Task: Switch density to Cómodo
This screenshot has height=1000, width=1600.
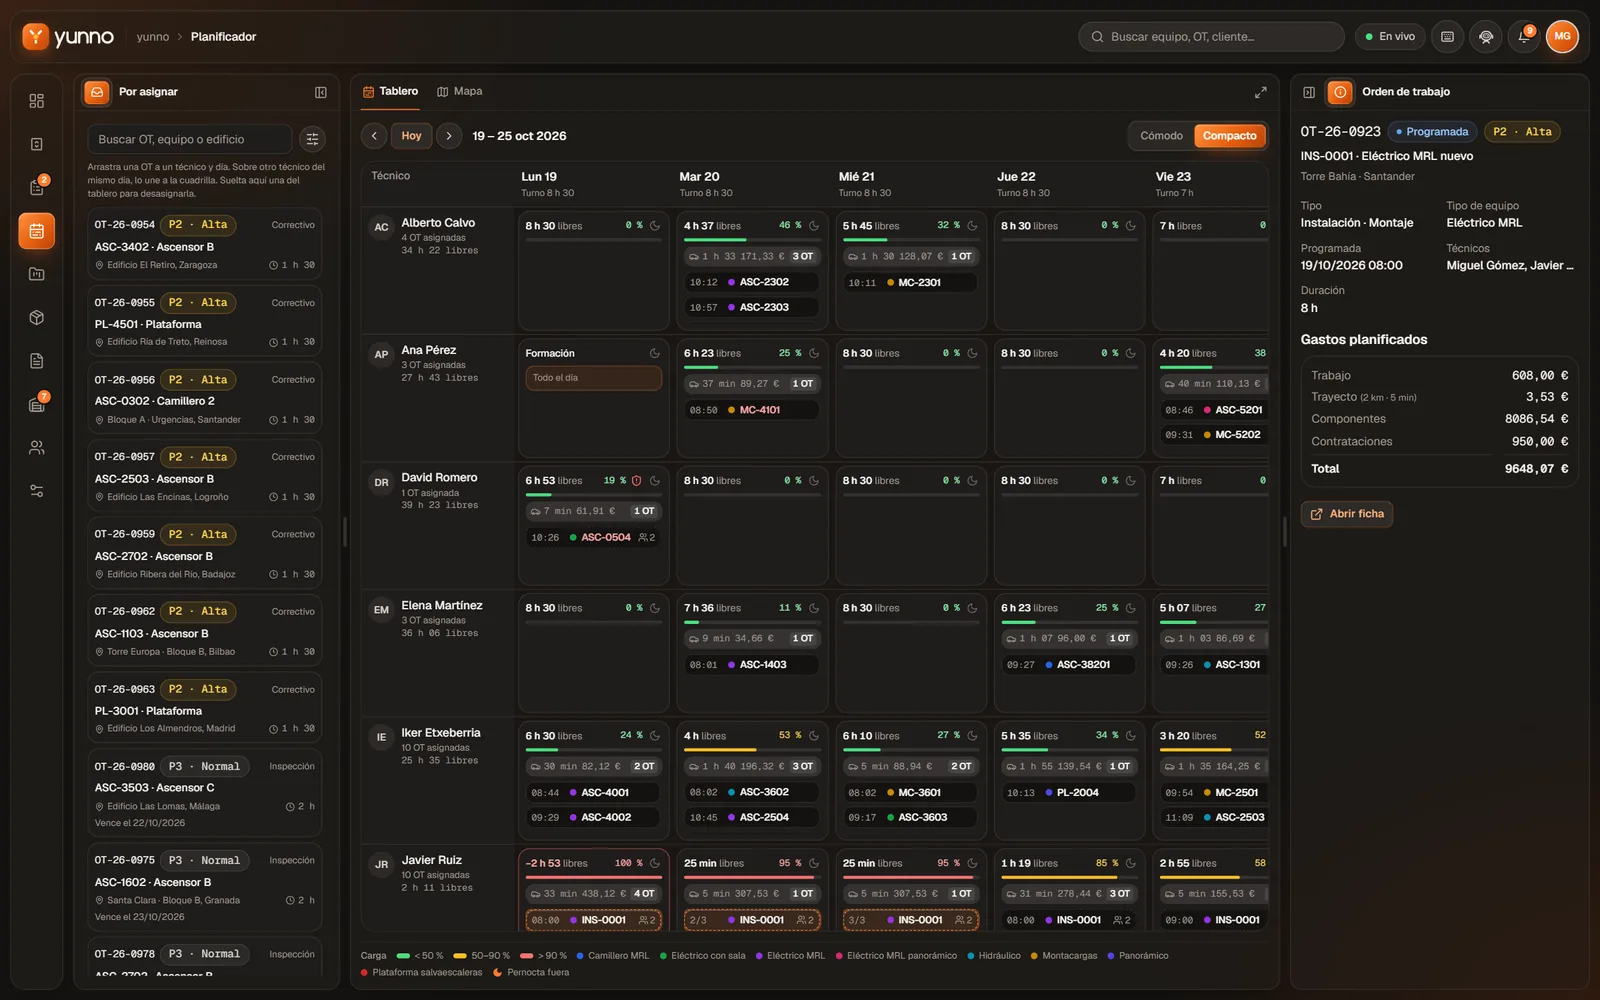Action: click(x=1161, y=136)
